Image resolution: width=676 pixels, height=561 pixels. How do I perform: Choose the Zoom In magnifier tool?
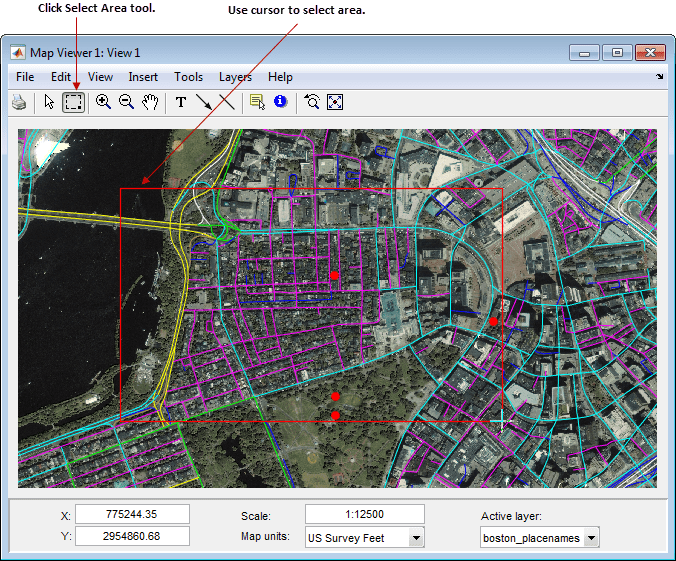point(103,102)
